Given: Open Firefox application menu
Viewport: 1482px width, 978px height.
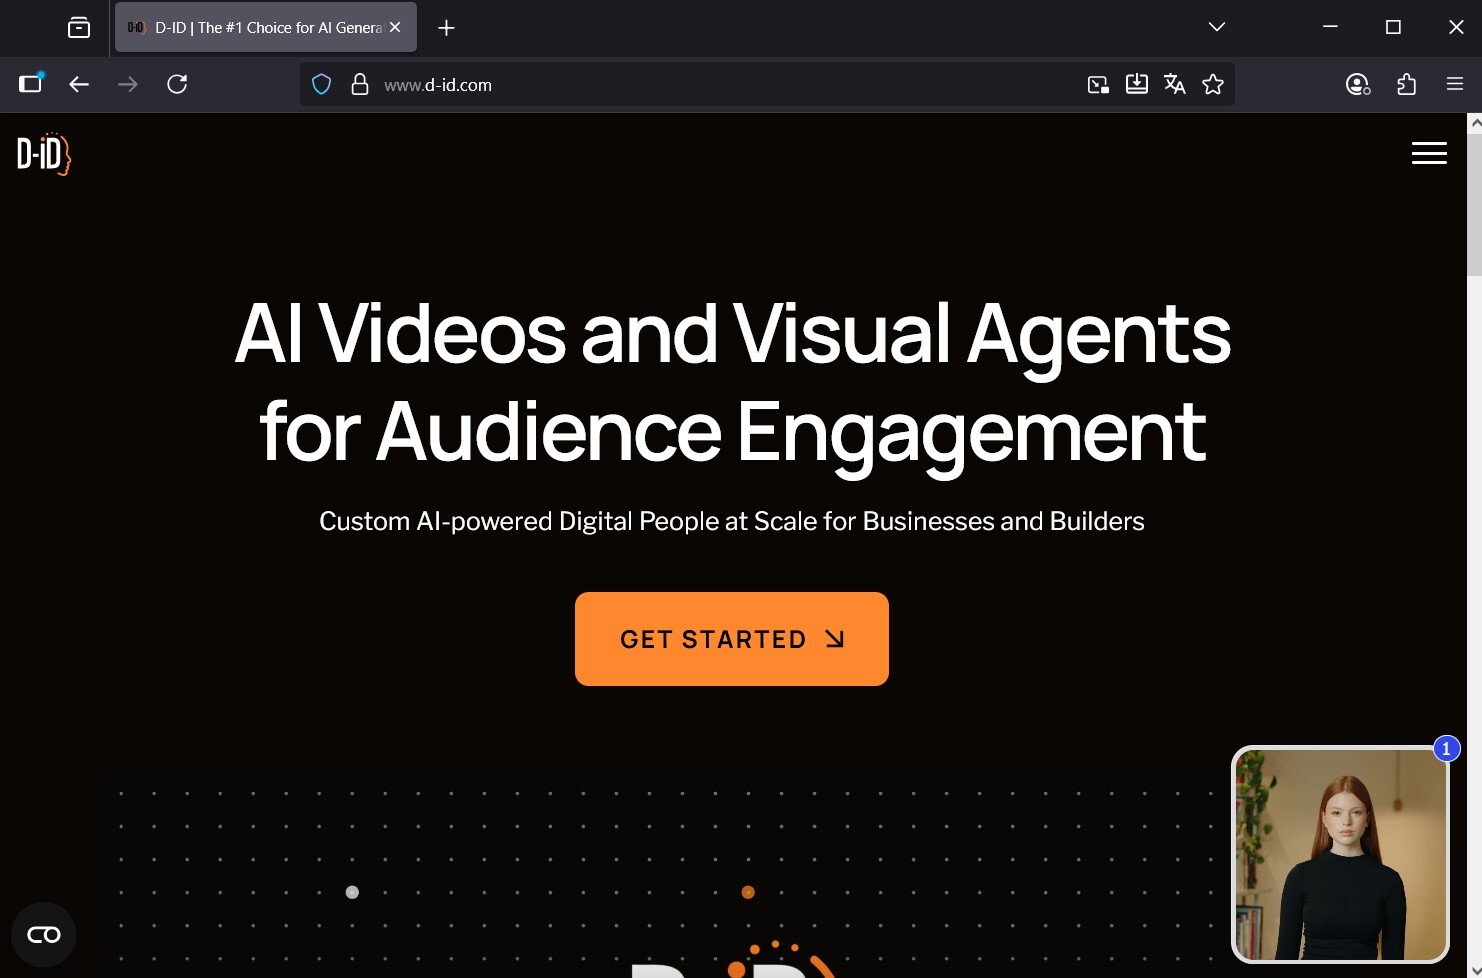Looking at the screenshot, I should coord(1455,85).
